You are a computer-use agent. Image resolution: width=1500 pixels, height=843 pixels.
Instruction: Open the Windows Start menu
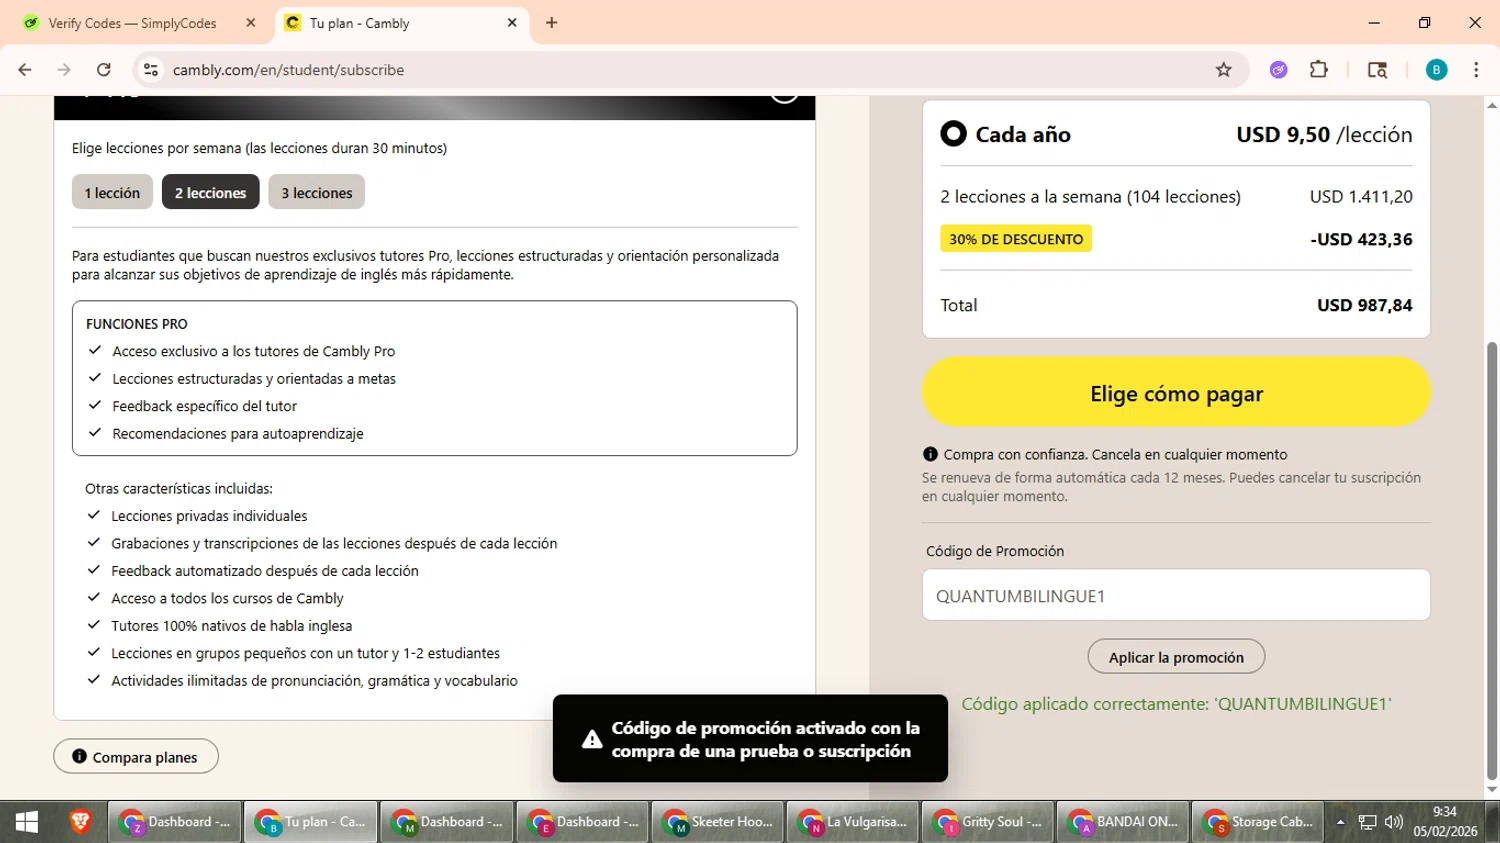coord(27,822)
